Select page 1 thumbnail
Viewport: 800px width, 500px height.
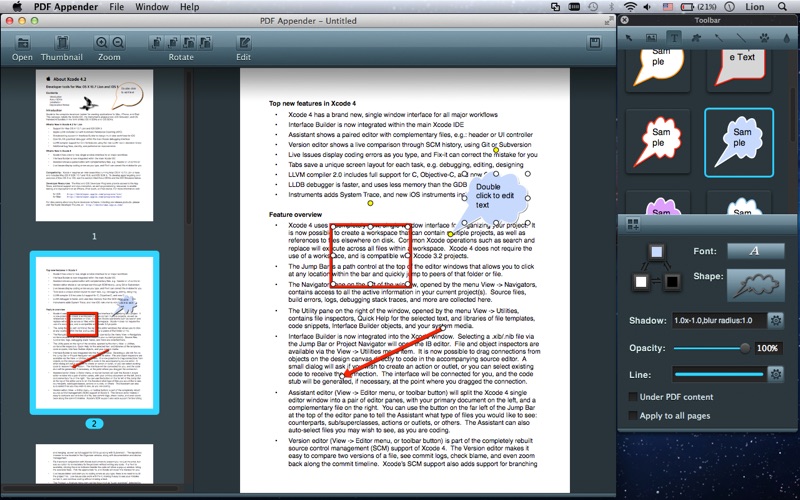point(94,145)
